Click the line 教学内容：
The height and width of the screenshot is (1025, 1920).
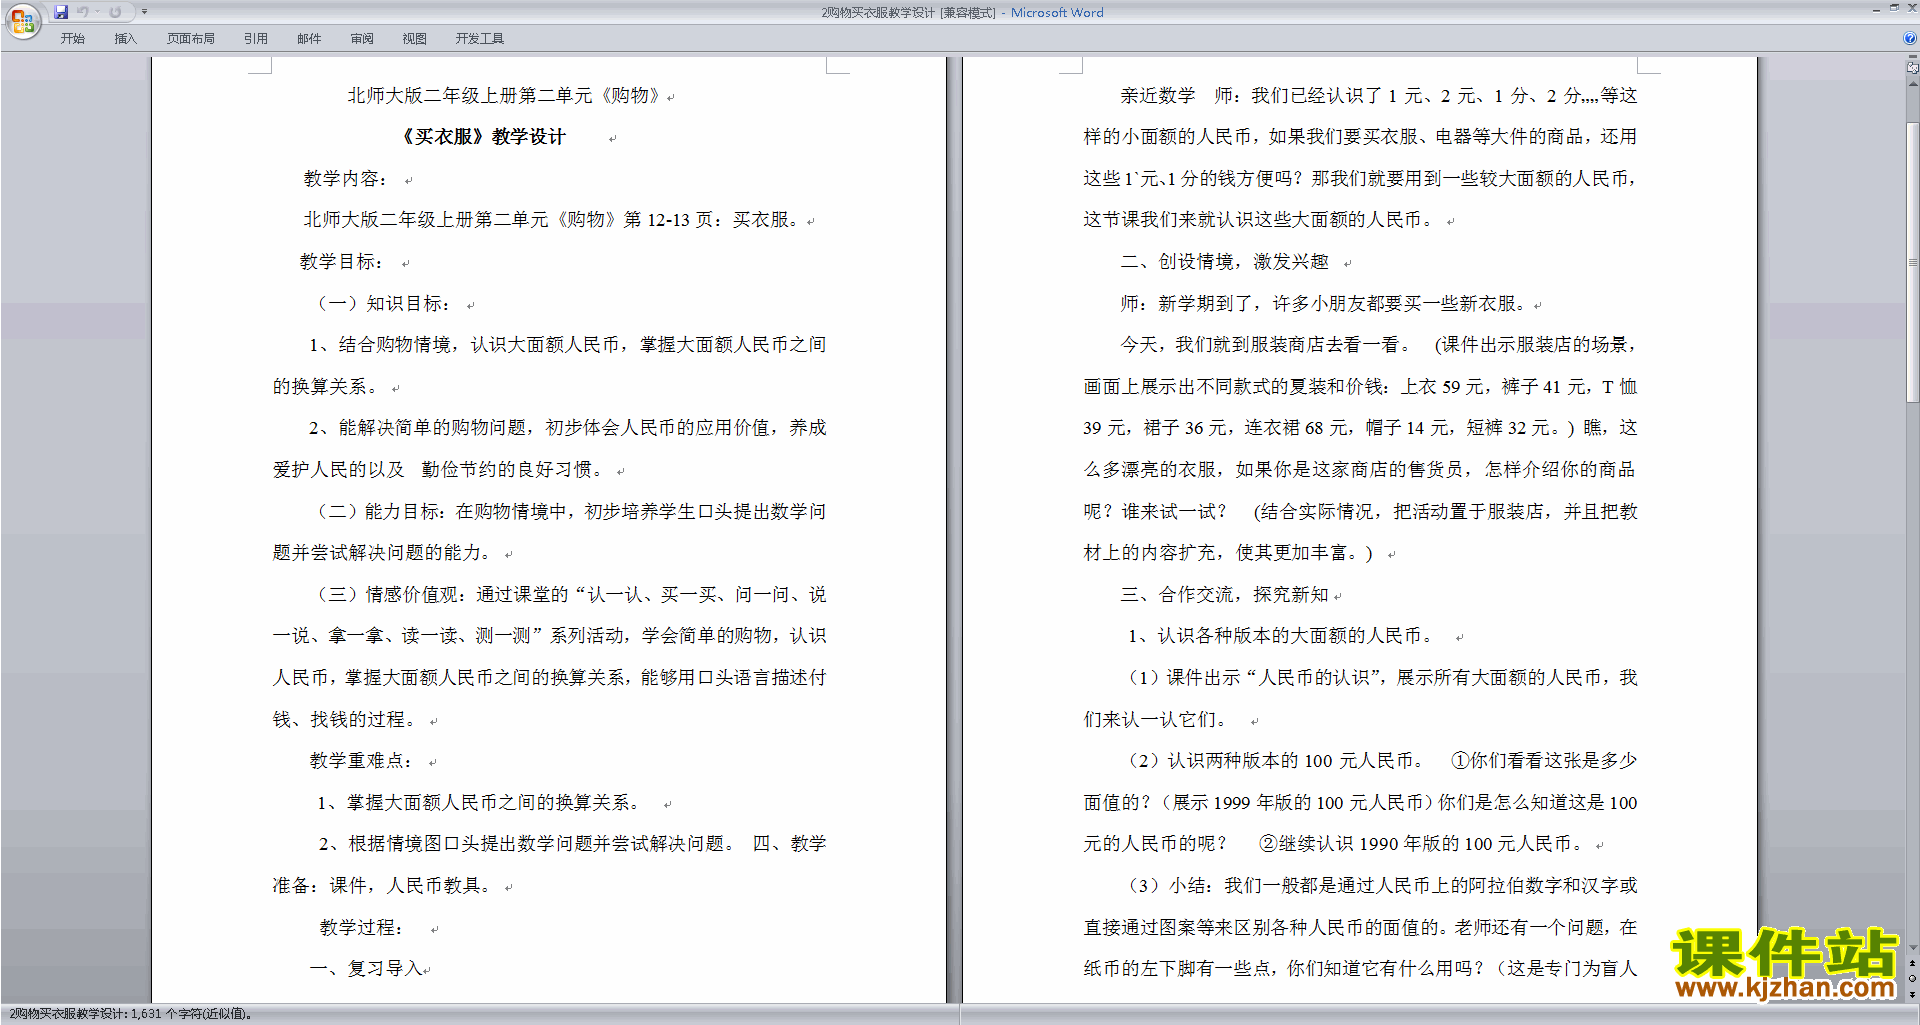tap(346, 179)
